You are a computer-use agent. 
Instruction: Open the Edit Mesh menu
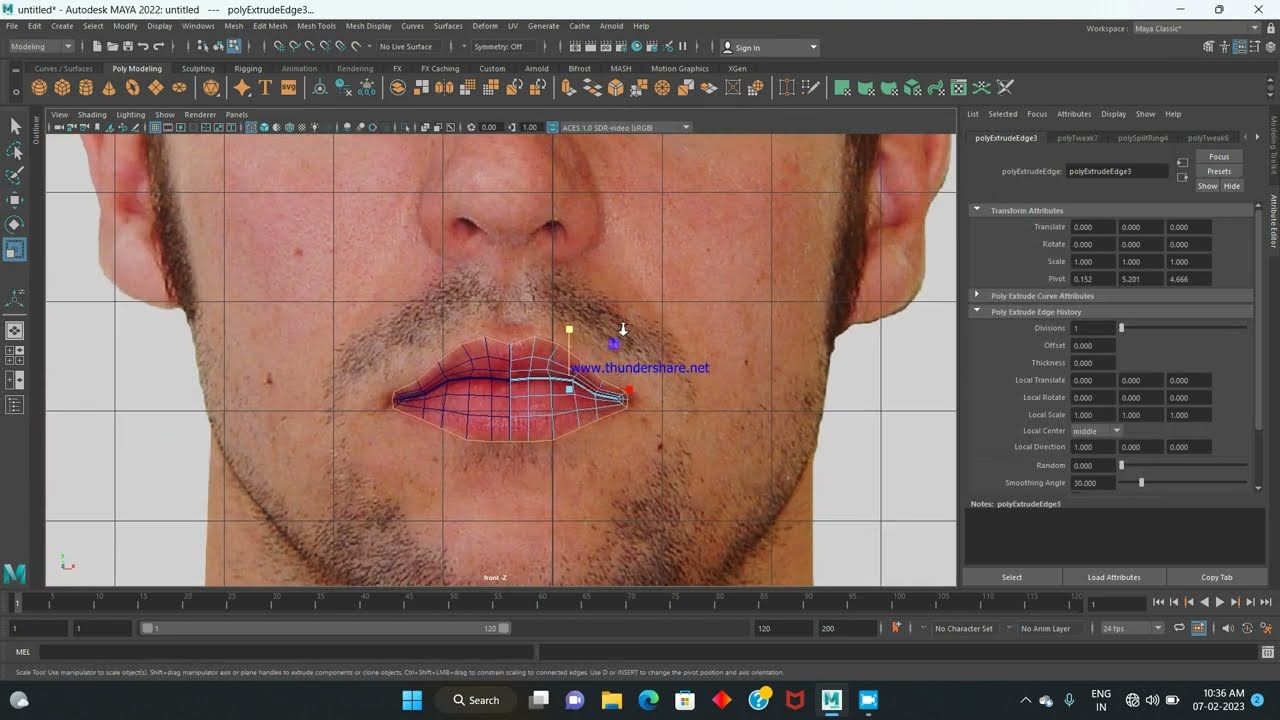point(270,26)
